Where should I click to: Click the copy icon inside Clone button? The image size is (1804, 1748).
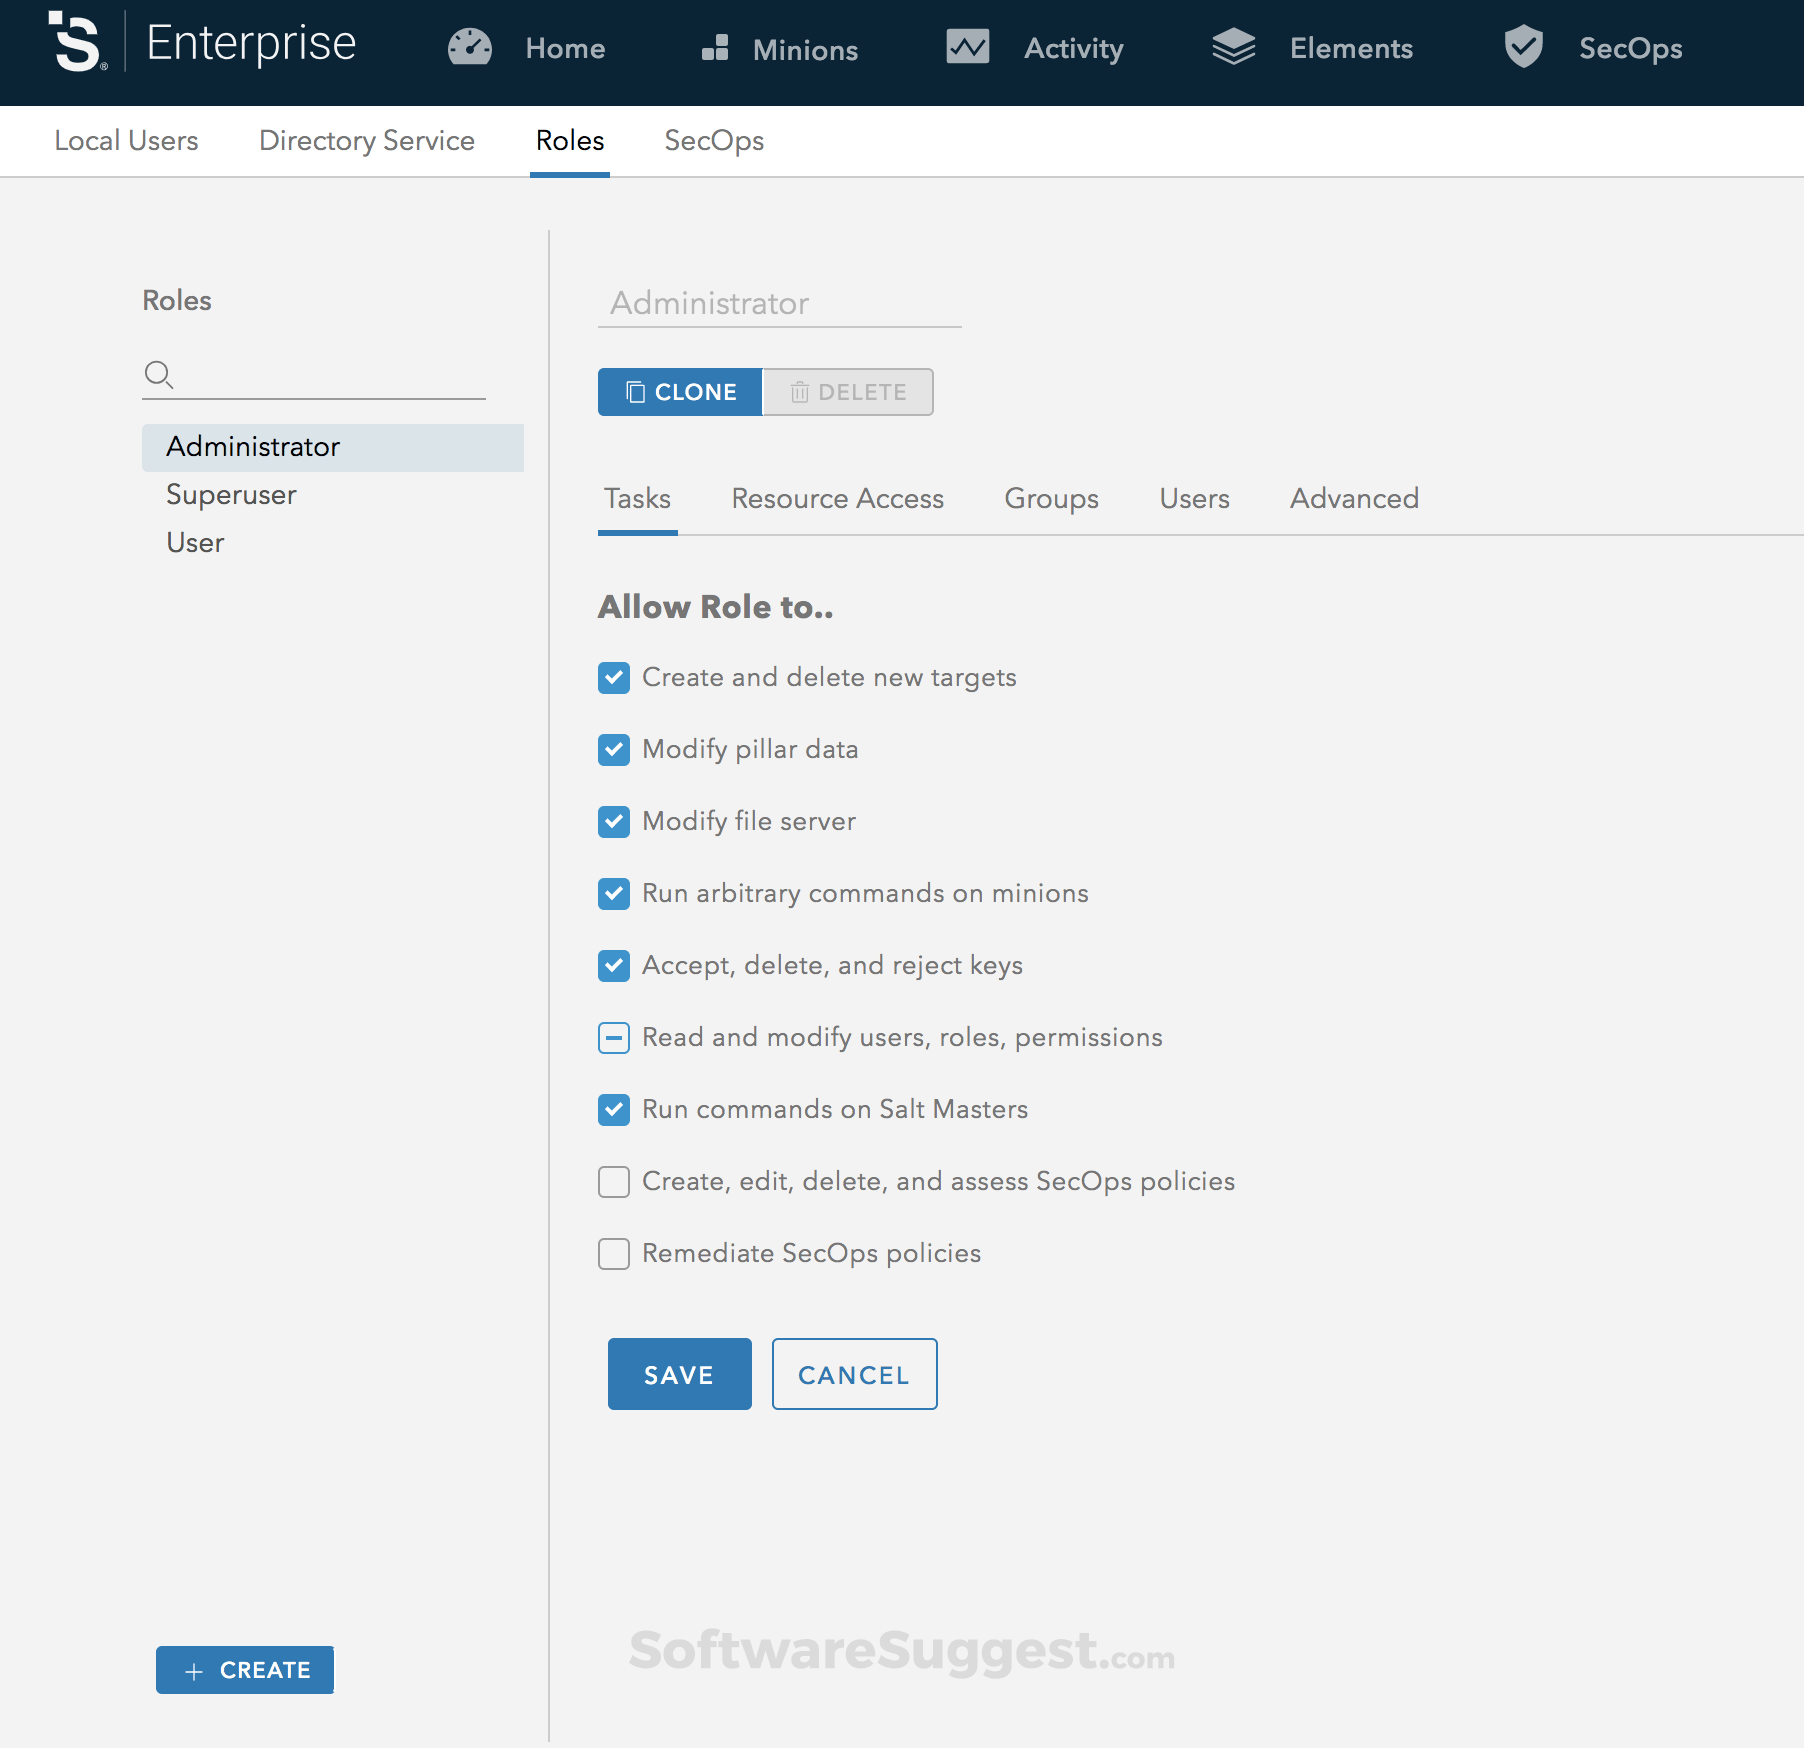click(636, 392)
